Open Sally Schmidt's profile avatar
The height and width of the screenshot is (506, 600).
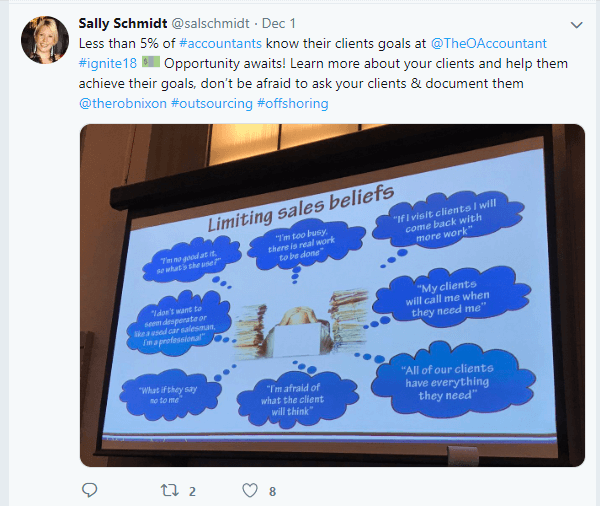point(45,39)
